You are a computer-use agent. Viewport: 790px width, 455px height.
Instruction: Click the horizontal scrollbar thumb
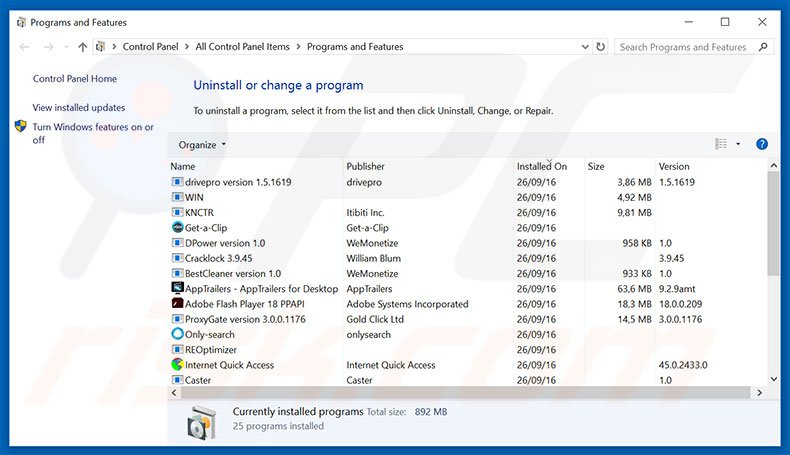(x=466, y=393)
